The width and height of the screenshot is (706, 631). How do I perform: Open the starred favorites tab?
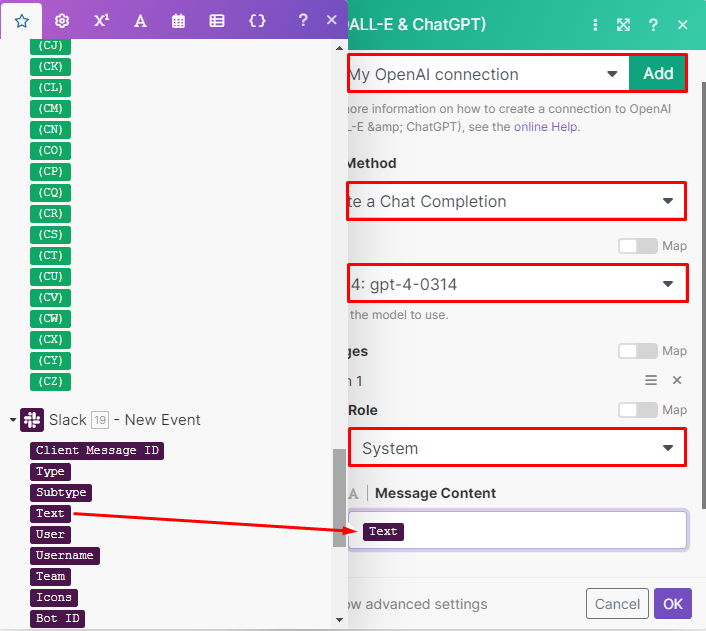tap(22, 21)
